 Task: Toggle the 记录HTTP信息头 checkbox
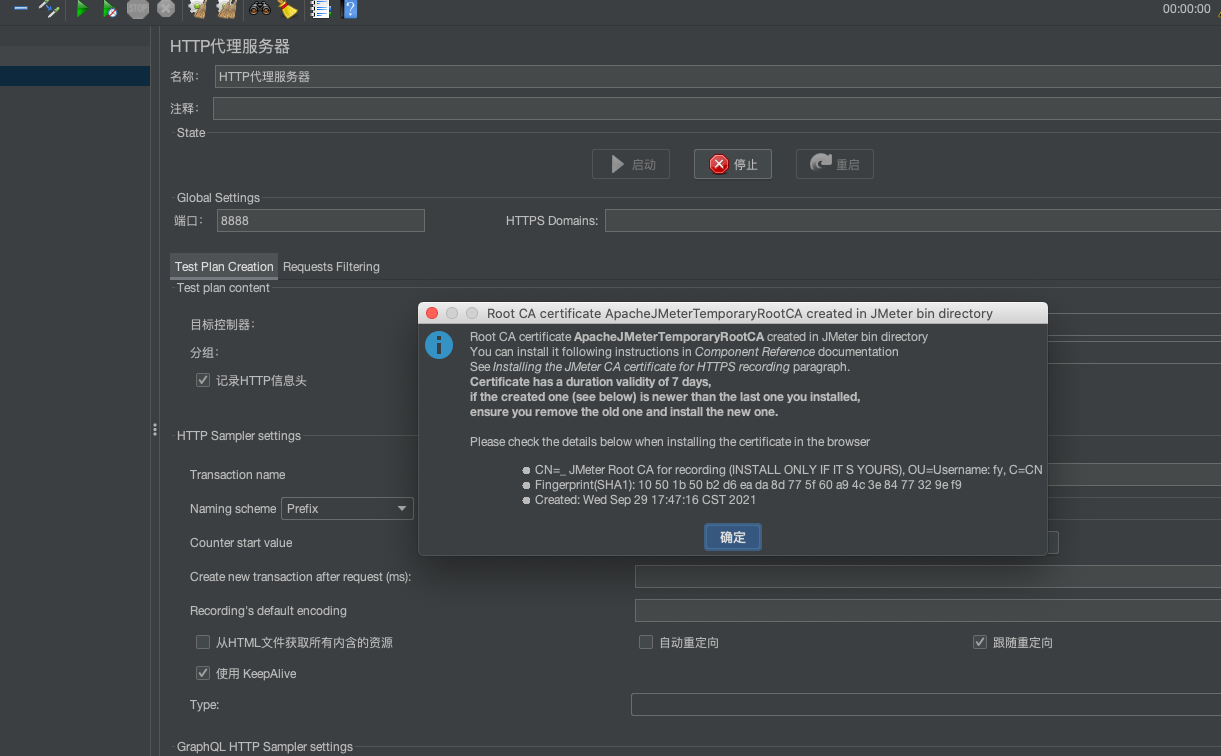[203, 380]
